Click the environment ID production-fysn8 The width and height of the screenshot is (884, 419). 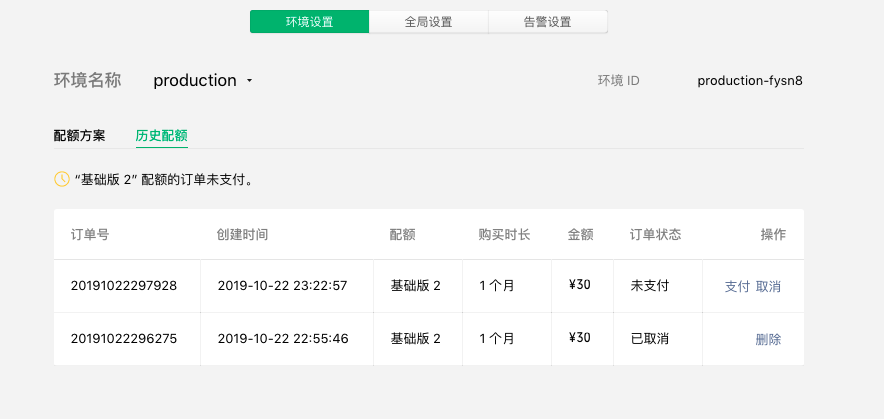point(749,81)
